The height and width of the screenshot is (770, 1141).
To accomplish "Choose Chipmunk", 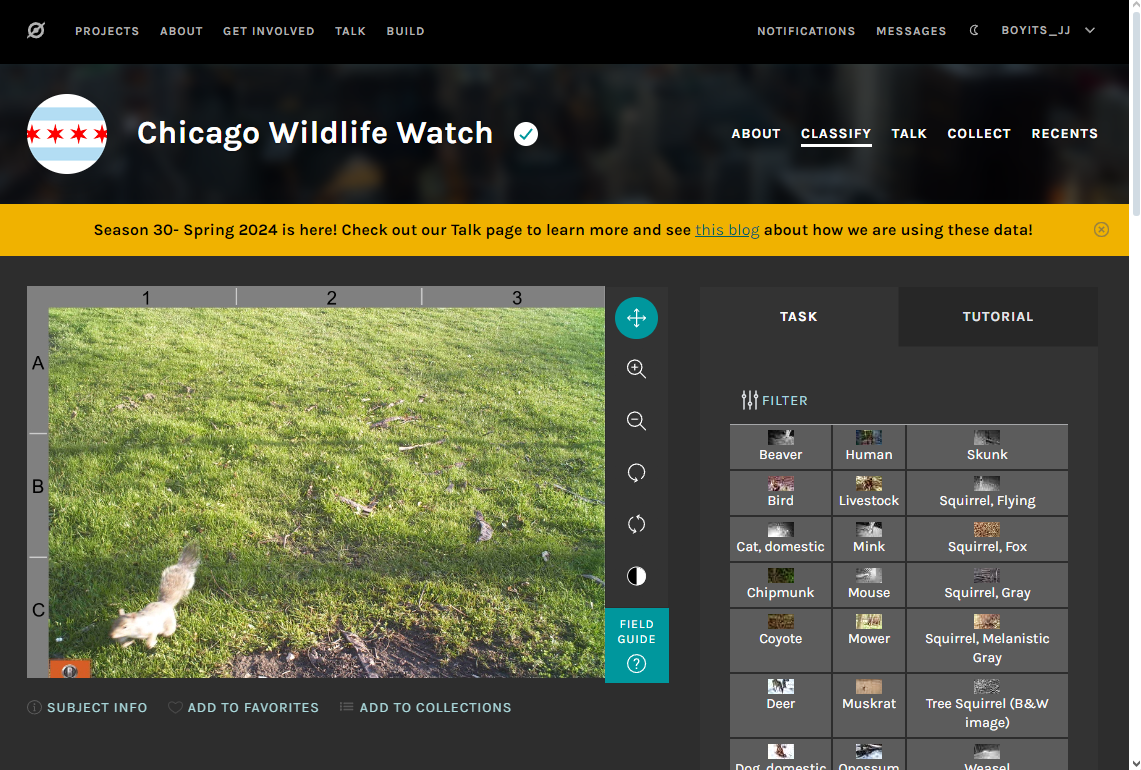I will (781, 585).
